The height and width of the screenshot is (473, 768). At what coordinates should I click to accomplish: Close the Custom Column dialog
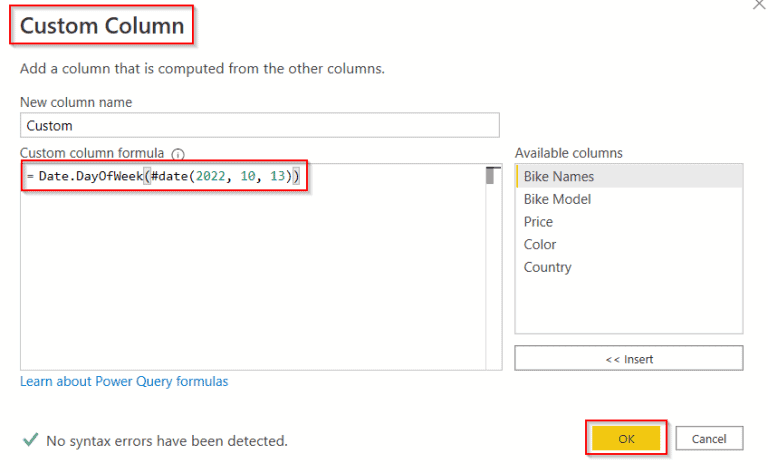tap(760, 5)
